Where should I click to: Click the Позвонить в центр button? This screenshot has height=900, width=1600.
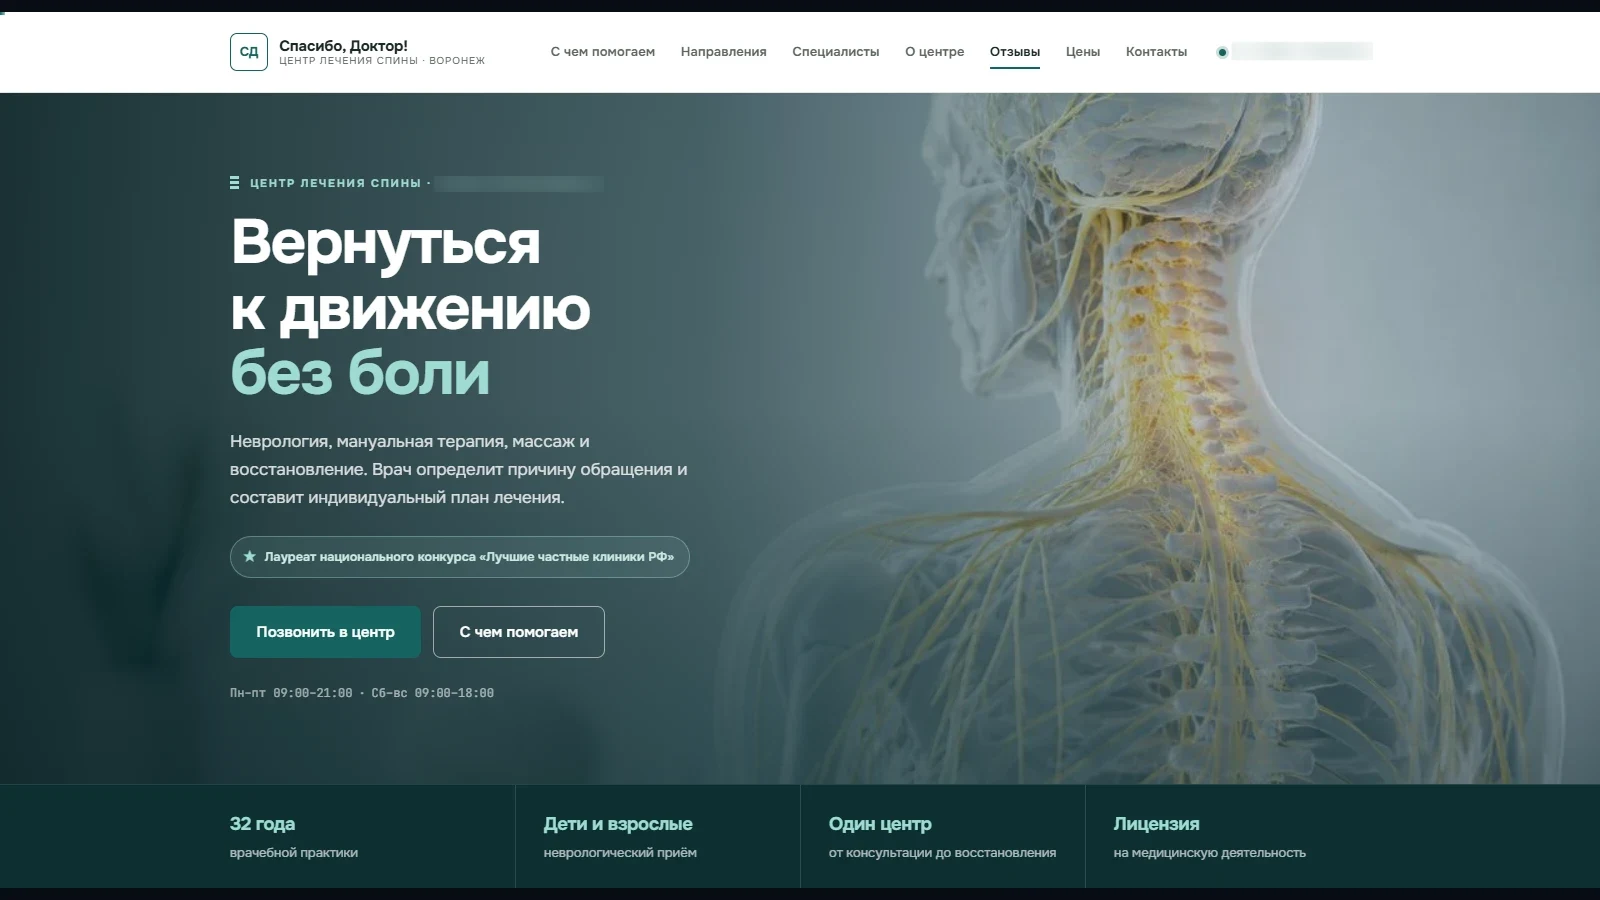[325, 632]
